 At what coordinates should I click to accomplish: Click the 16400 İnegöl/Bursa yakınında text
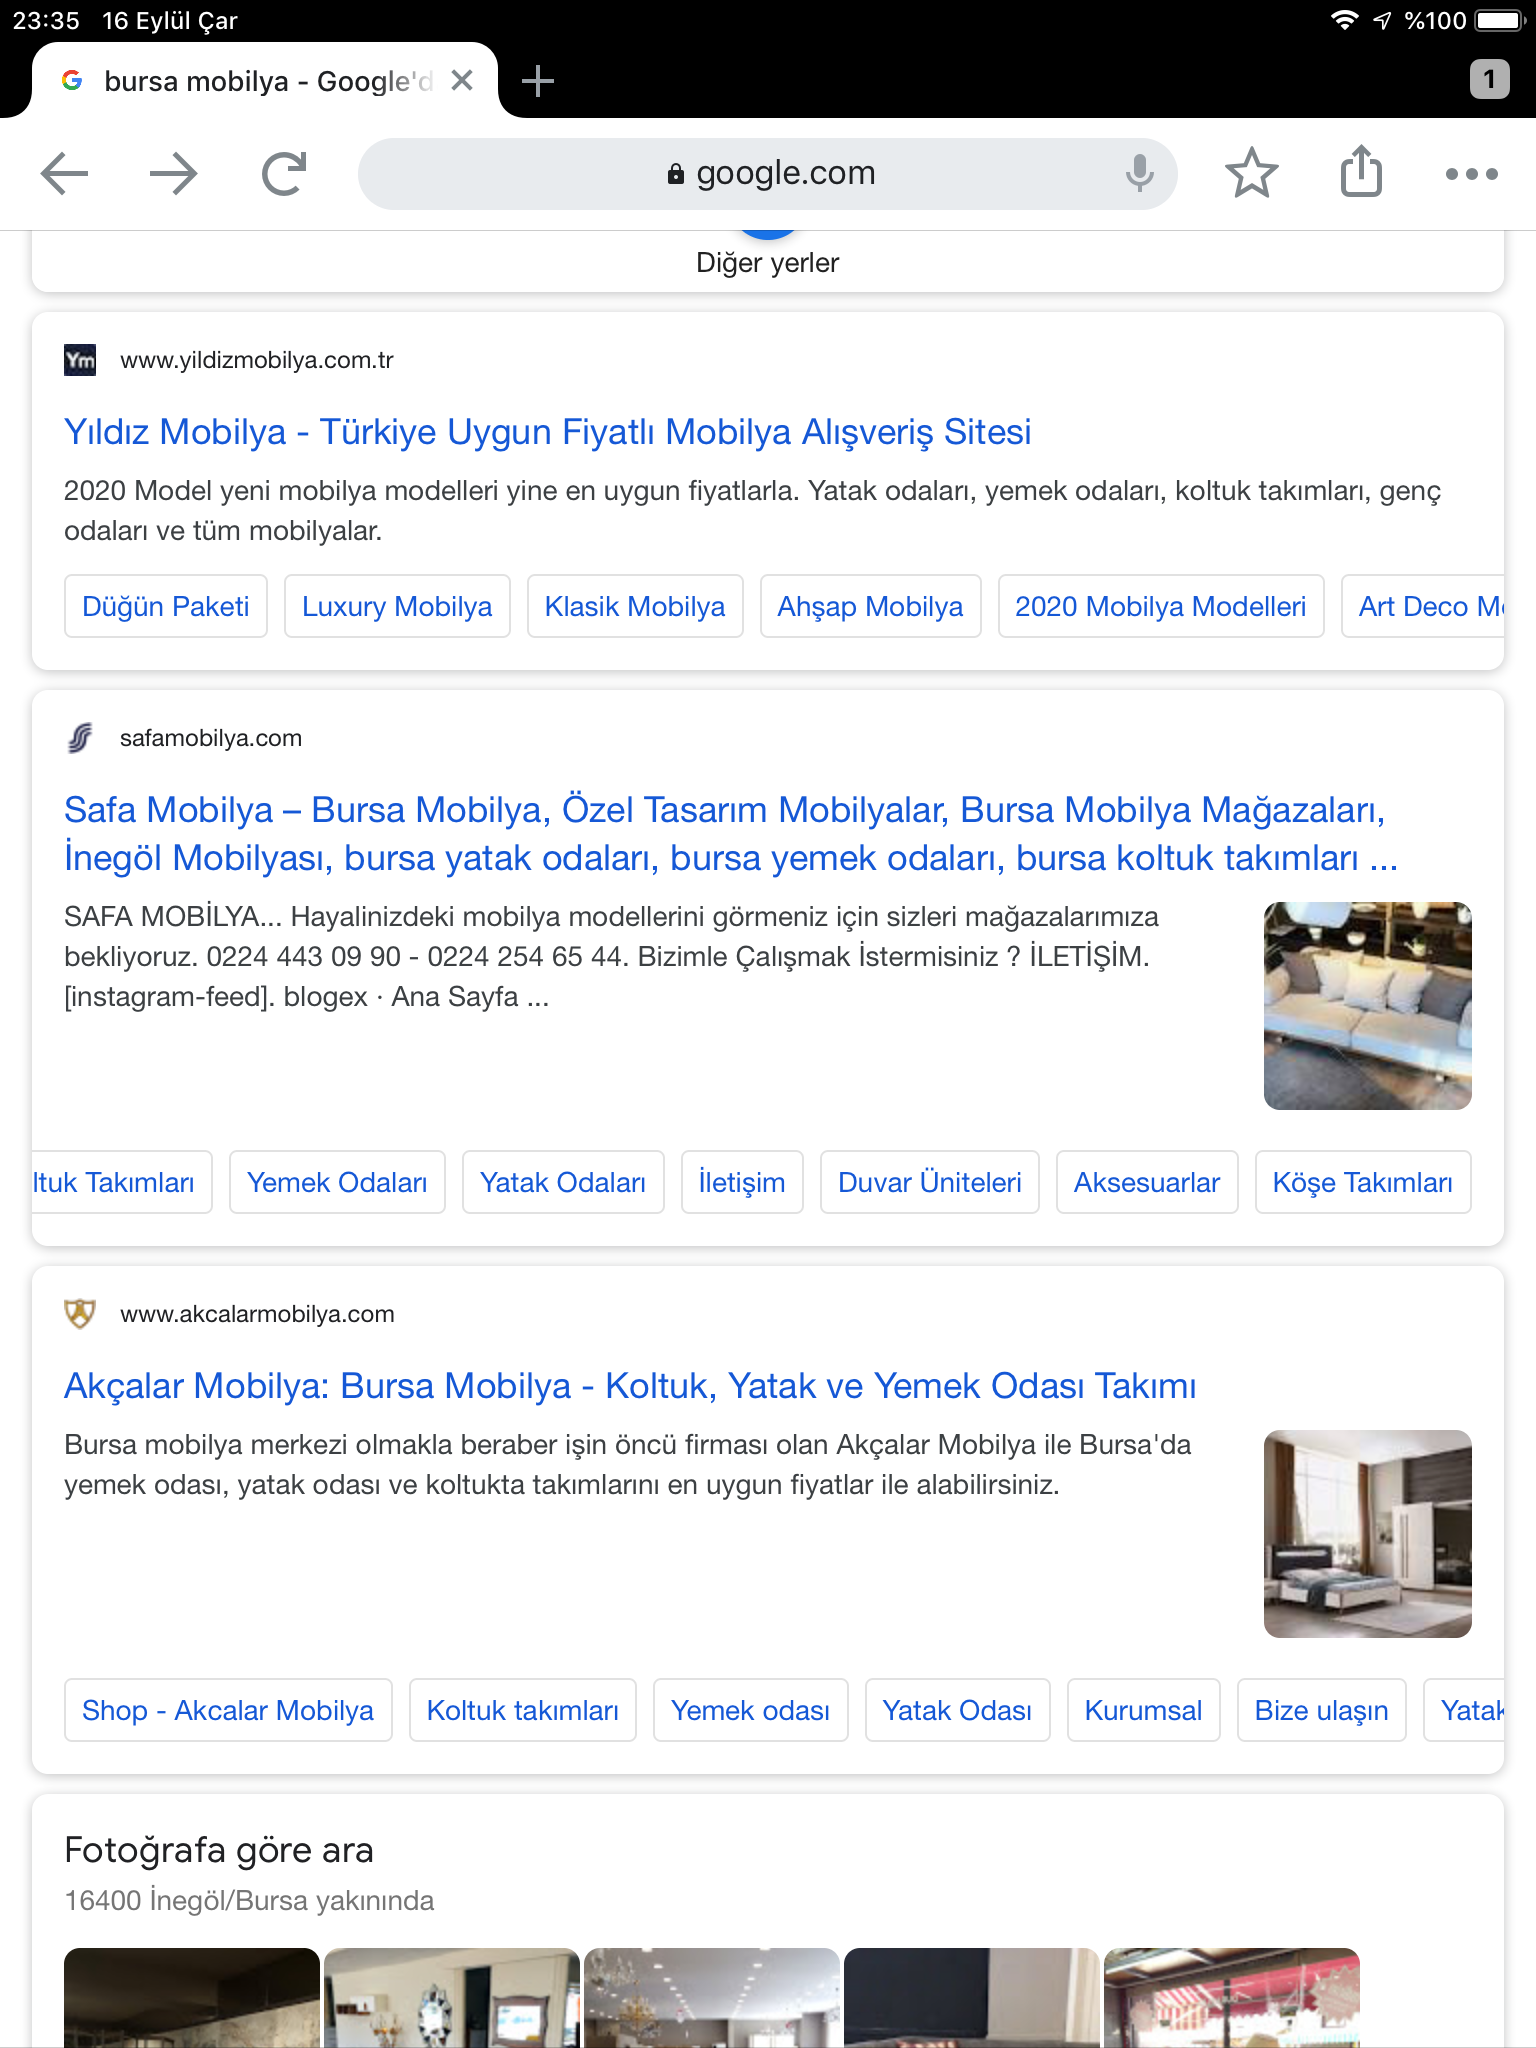click(x=249, y=1900)
